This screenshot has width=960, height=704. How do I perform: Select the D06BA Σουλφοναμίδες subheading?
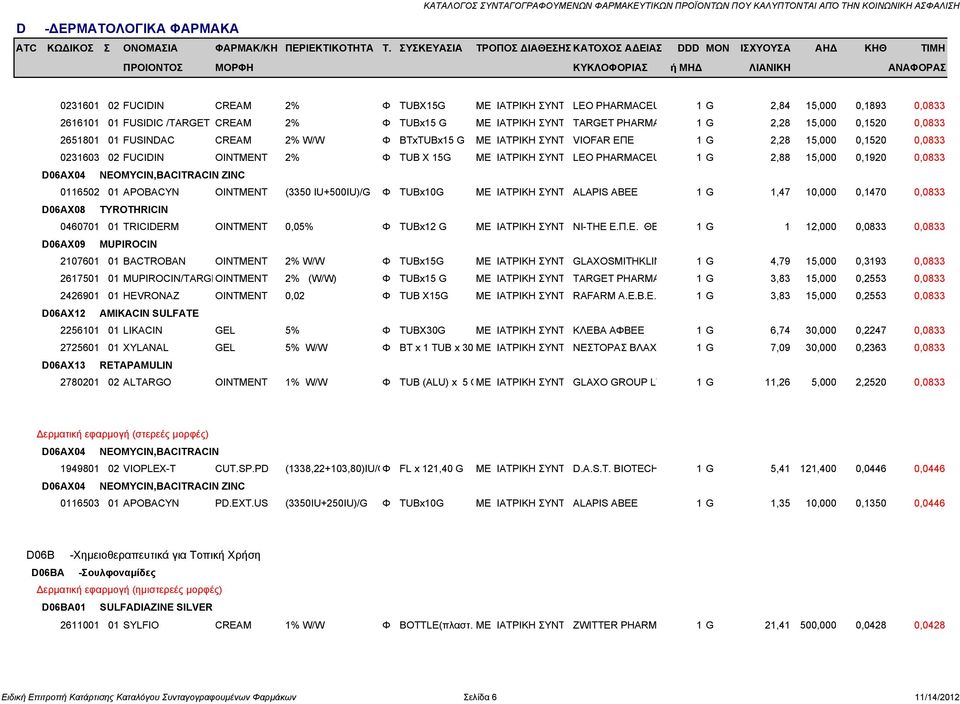94,573
